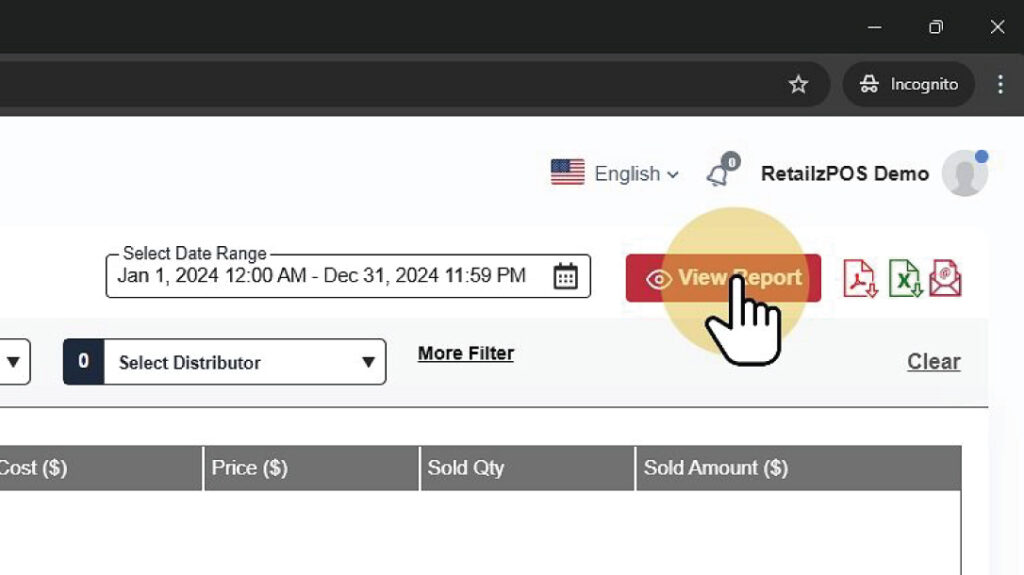Export the report as PDF

pyautogui.click(x=859, y=278)
